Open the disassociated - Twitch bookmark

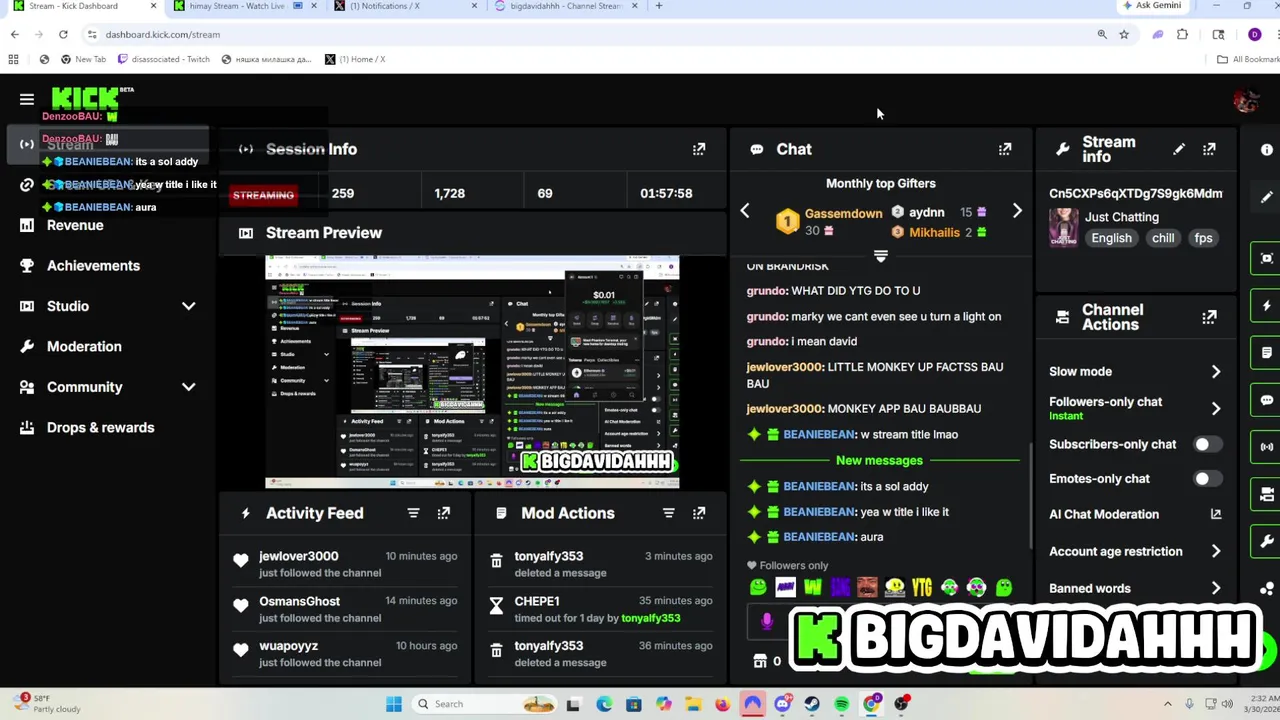[x=164, y=59]
